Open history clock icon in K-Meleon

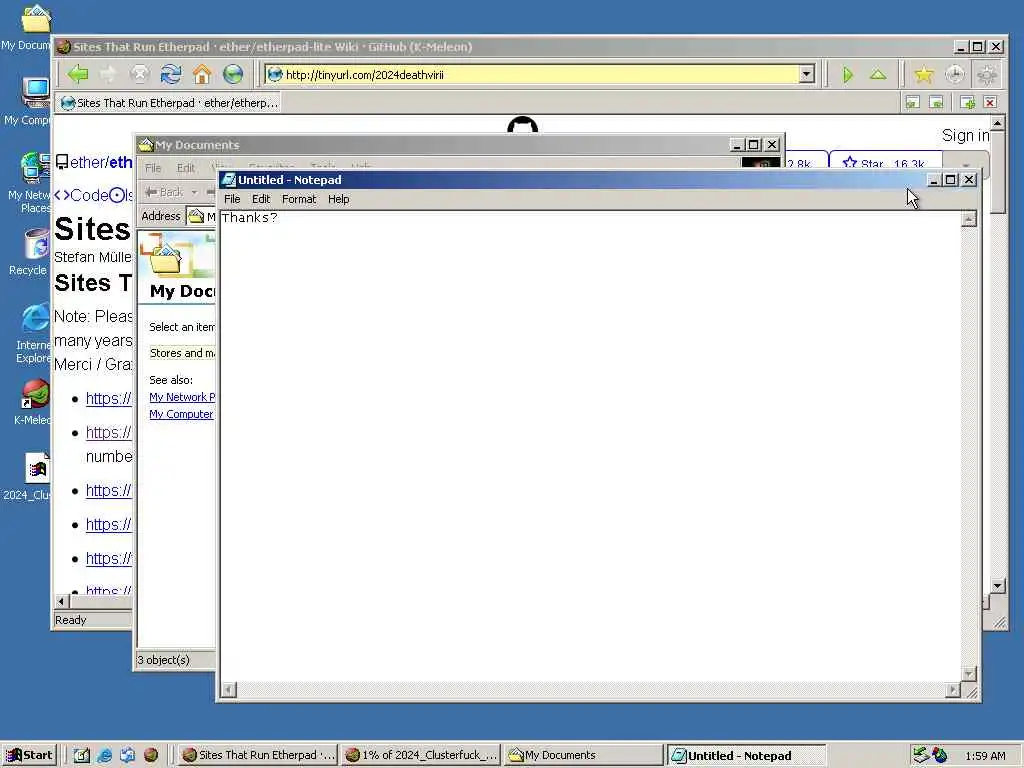click(955, 75)
